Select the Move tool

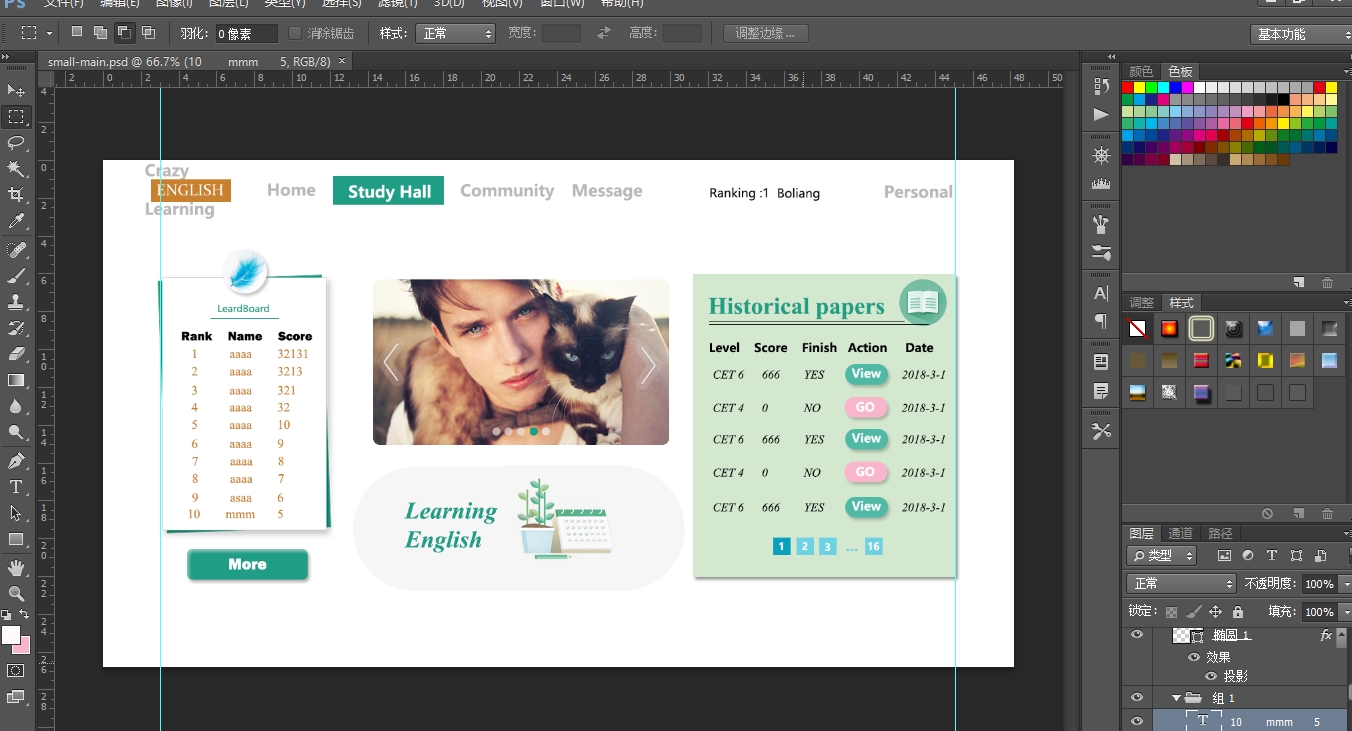pyautogui.click(x=16, y=91)
